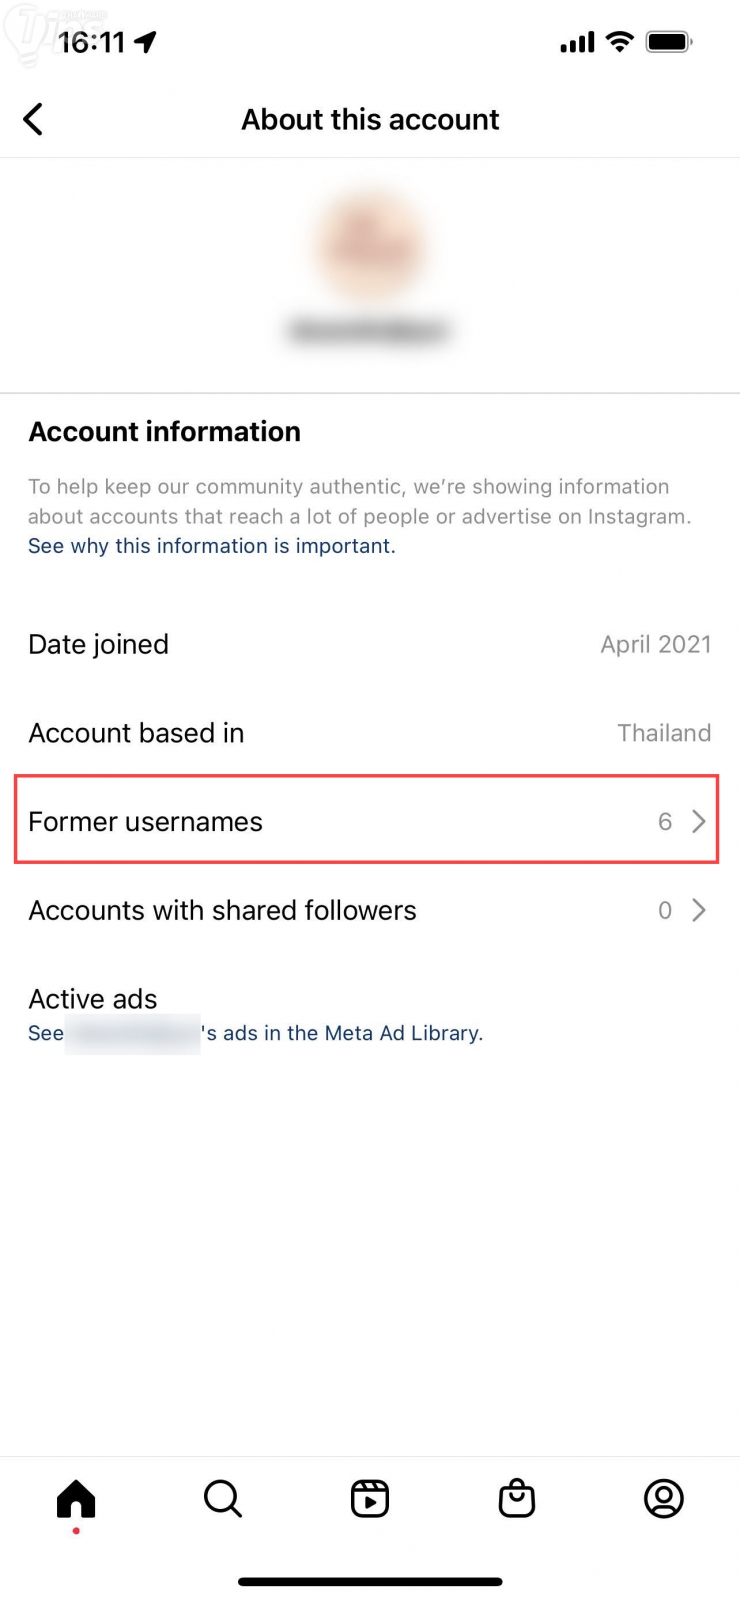
Task: Tap the cellular signal bars
Action: click(577, 42)
